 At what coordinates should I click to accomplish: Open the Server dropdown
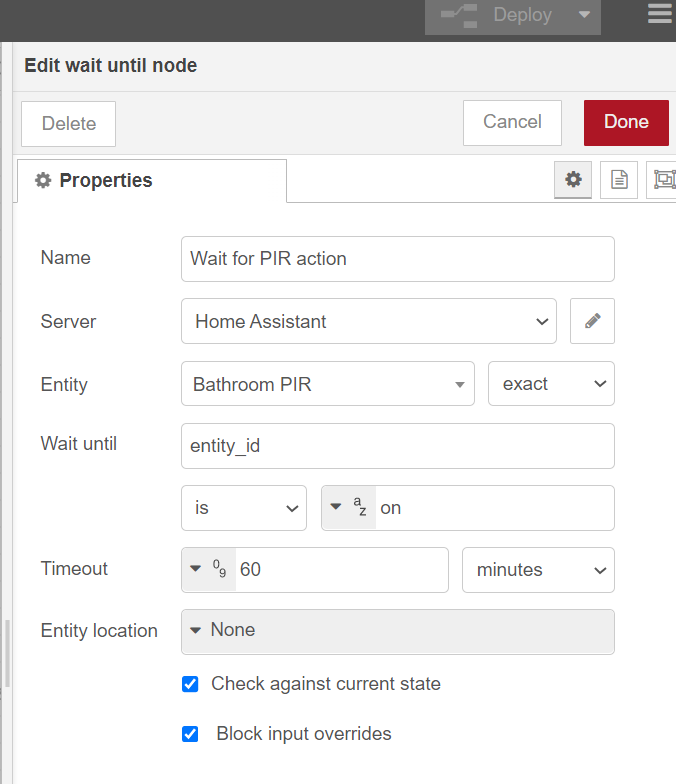(x=368, y=321)
